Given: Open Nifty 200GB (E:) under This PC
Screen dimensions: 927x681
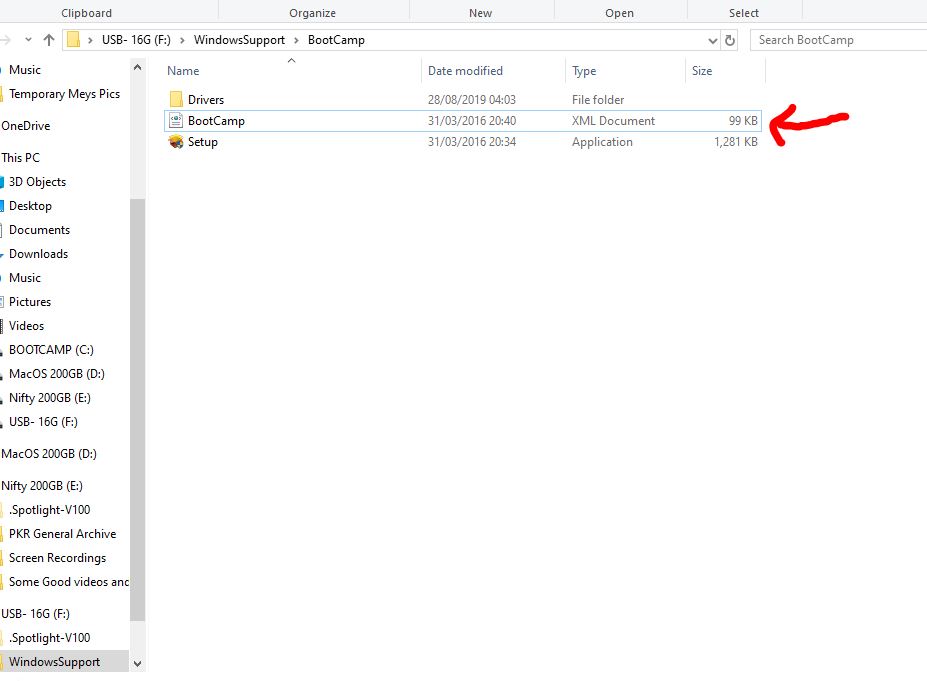Looking at the screenshot, I should pyautogui.click(x=50, y=398).
